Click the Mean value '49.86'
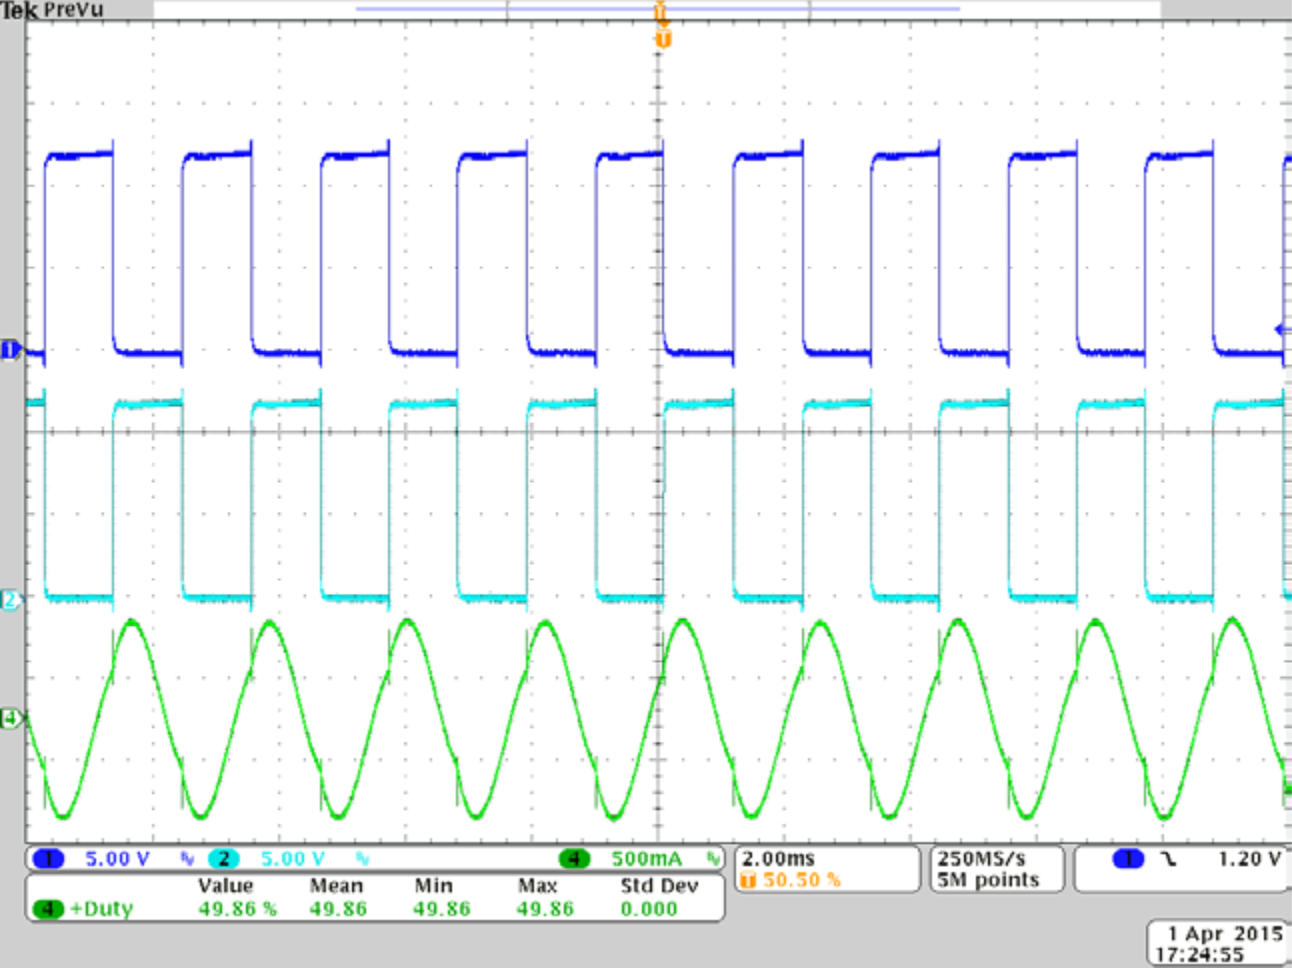Screen dimensions: 1292x968 338,908
